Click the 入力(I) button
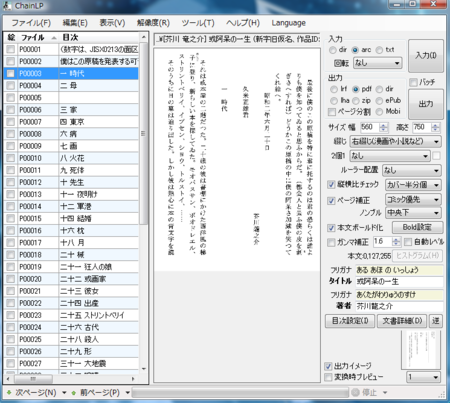 [426, 56]
